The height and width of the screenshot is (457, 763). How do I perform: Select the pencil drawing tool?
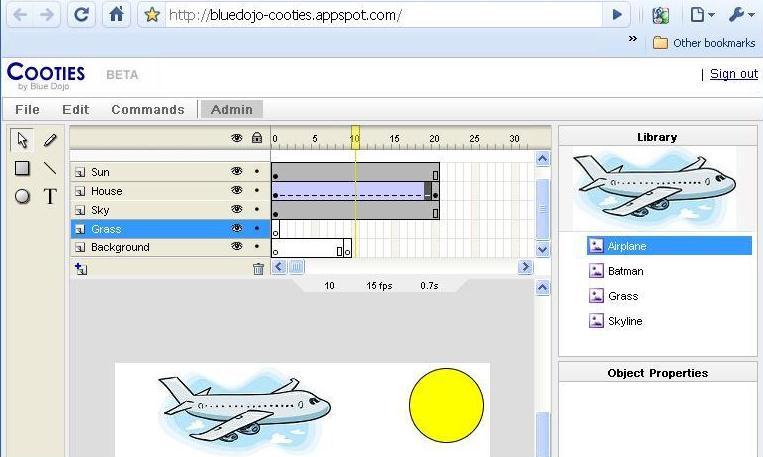click(50, 140)
